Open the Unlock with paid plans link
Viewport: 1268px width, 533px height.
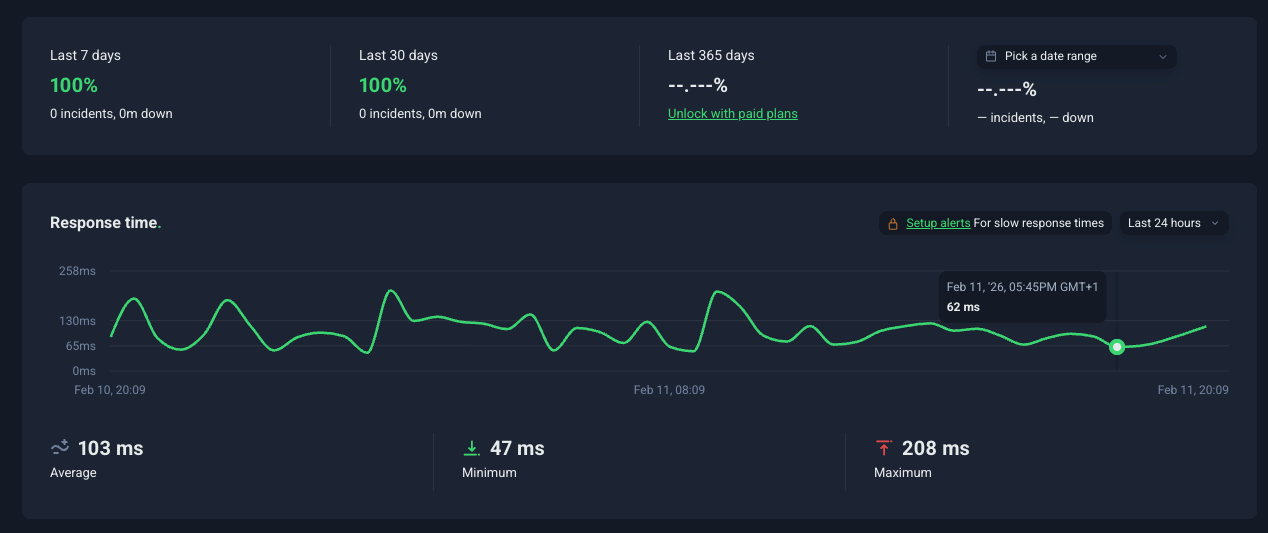(732, 114)
